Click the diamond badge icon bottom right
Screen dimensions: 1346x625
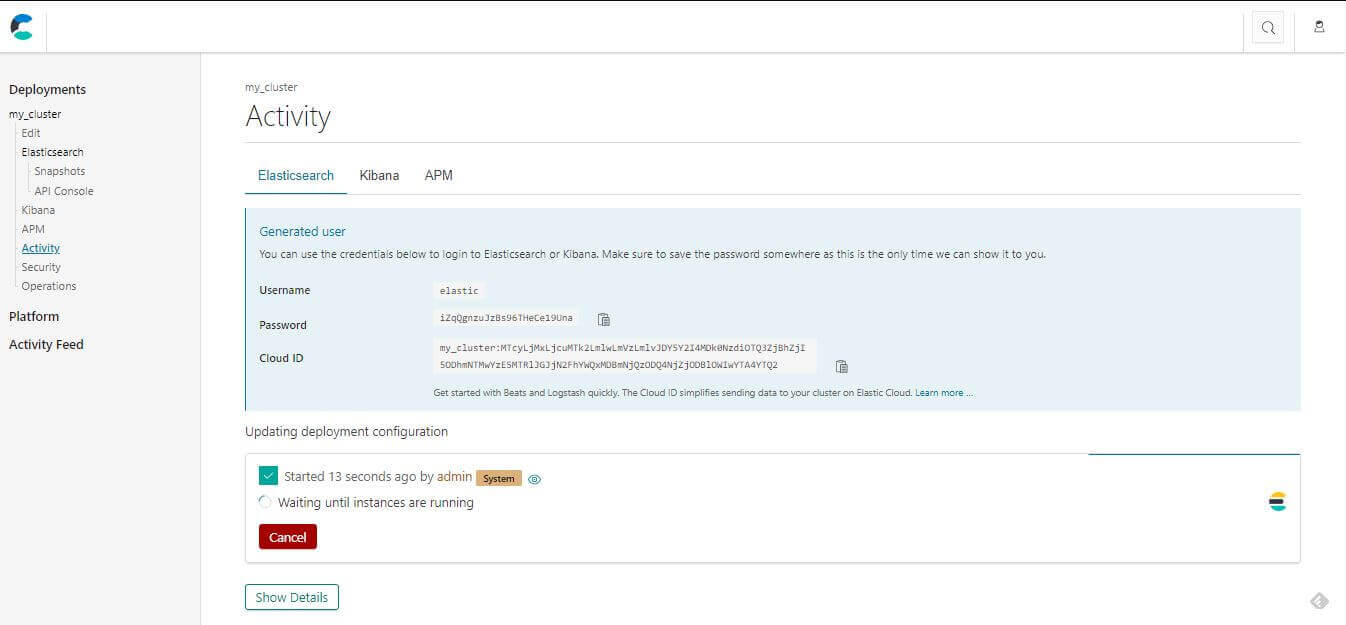click(x=1319, y=600)
